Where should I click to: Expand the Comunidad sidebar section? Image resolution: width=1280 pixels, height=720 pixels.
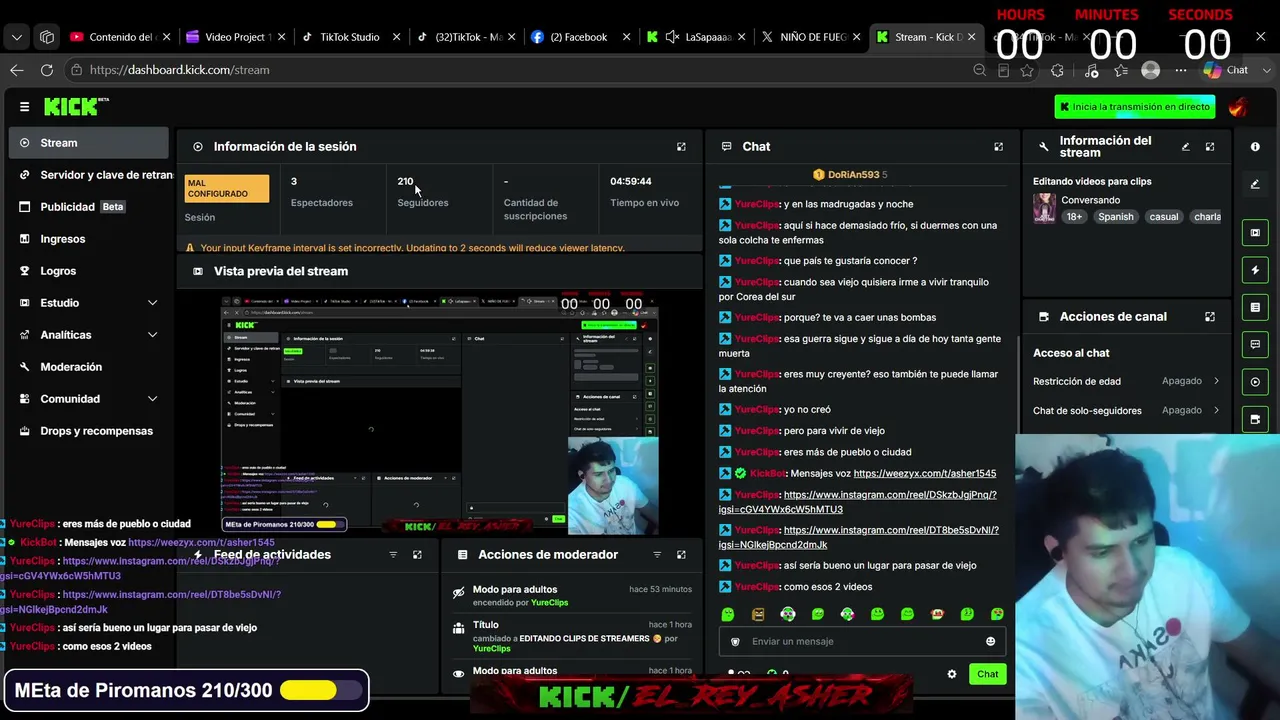point(152,399)
